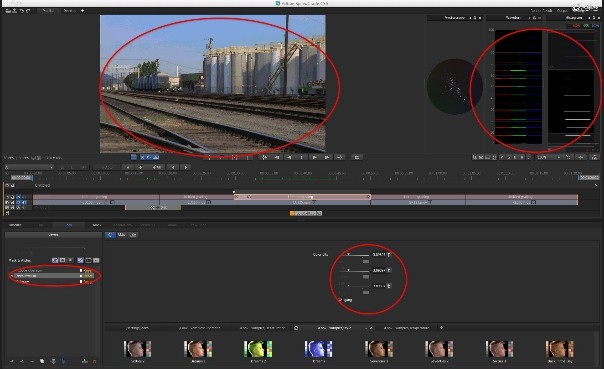Click the stepper beside the third slider value
The height and width of the screenshot is (369, 604).
(389, 286)
